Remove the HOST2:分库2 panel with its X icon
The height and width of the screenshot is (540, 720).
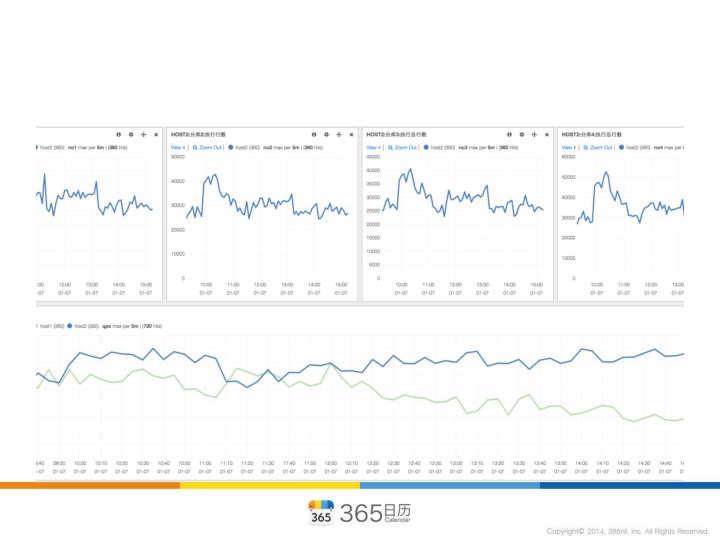coord(352,135)
